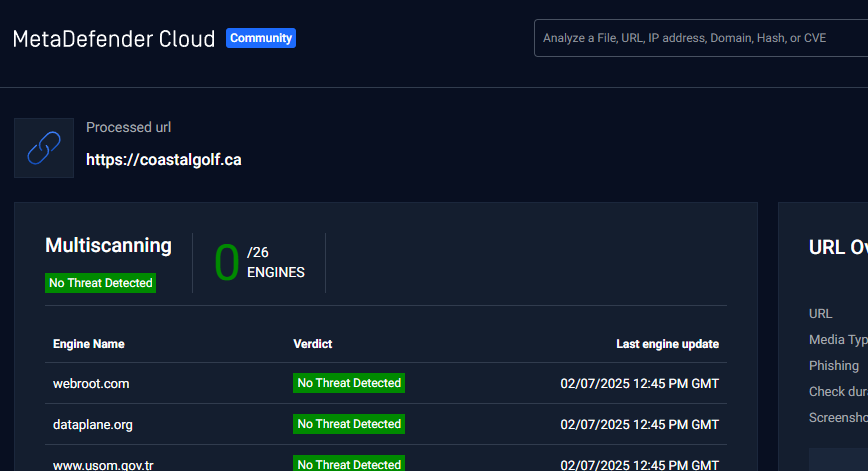Click dataplane.org last update timestamp
The image size is (868, 471).
[x=639, y=425]
